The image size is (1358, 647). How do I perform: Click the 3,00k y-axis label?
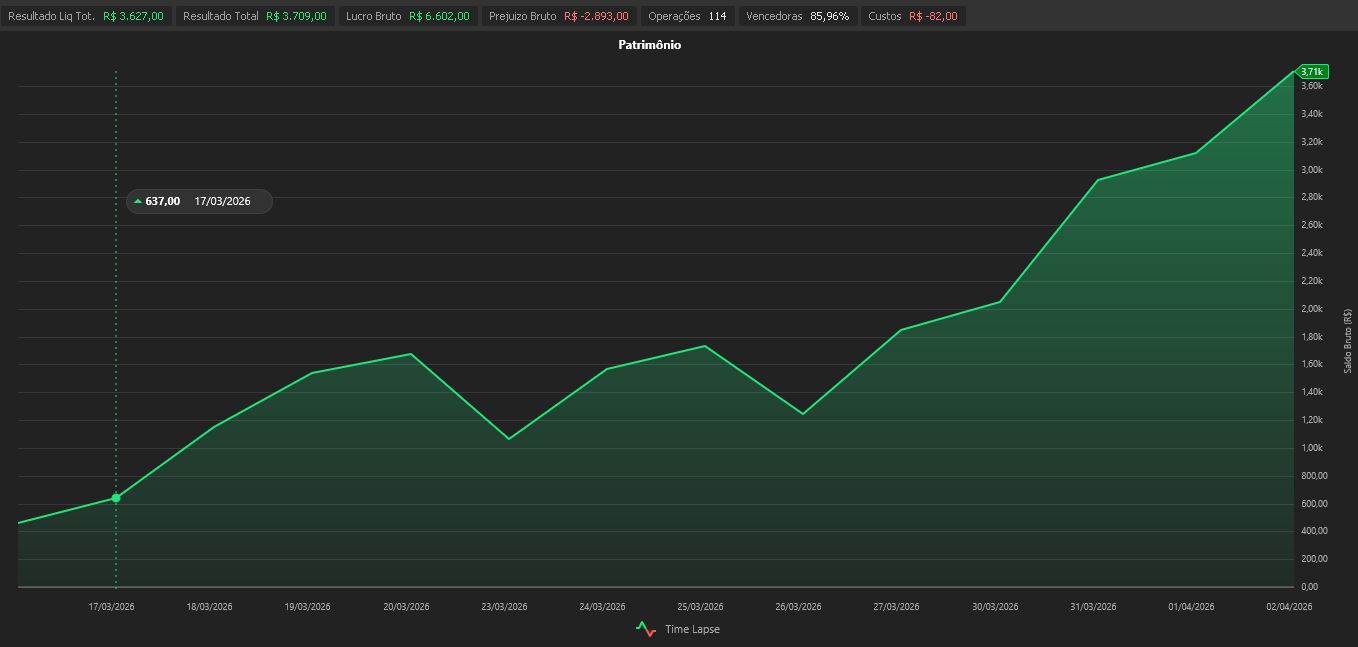1311,170
